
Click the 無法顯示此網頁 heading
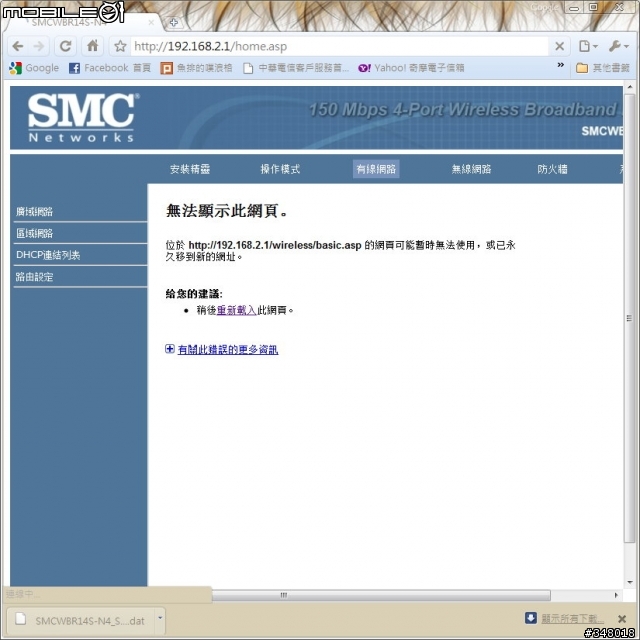coord(227,211)
